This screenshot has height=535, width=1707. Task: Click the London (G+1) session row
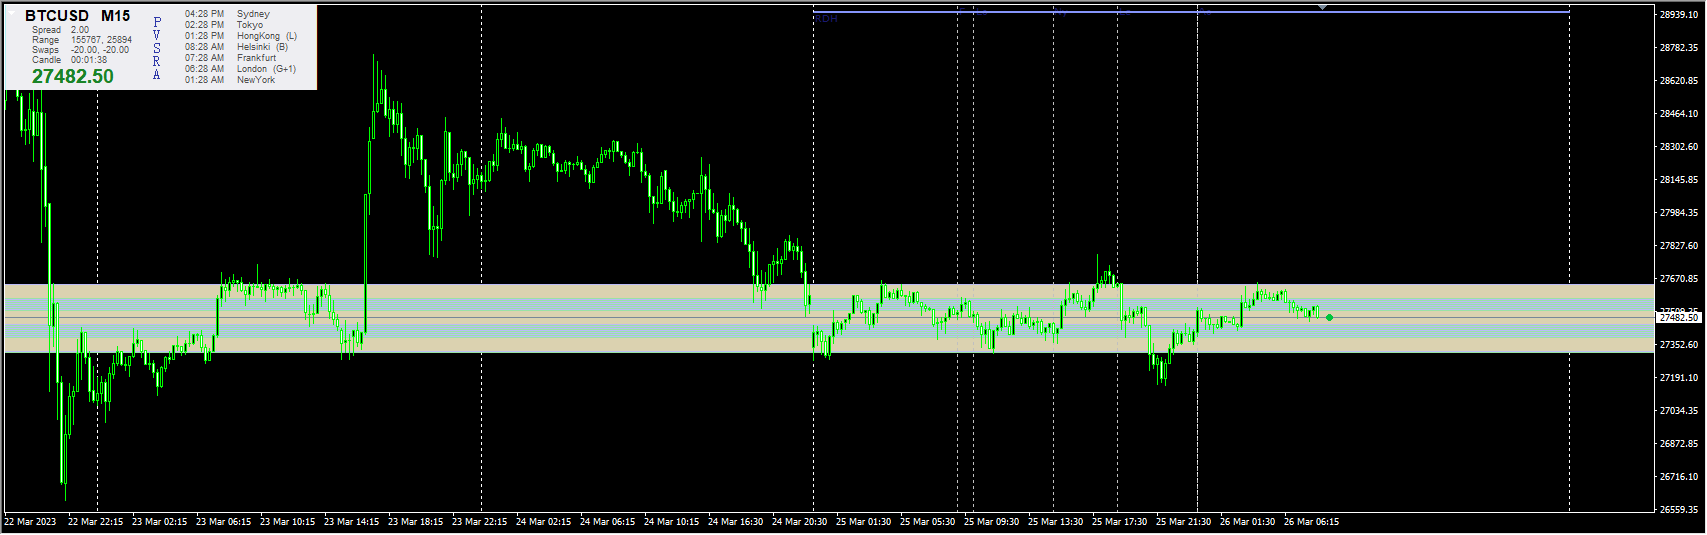coord(240,69)
